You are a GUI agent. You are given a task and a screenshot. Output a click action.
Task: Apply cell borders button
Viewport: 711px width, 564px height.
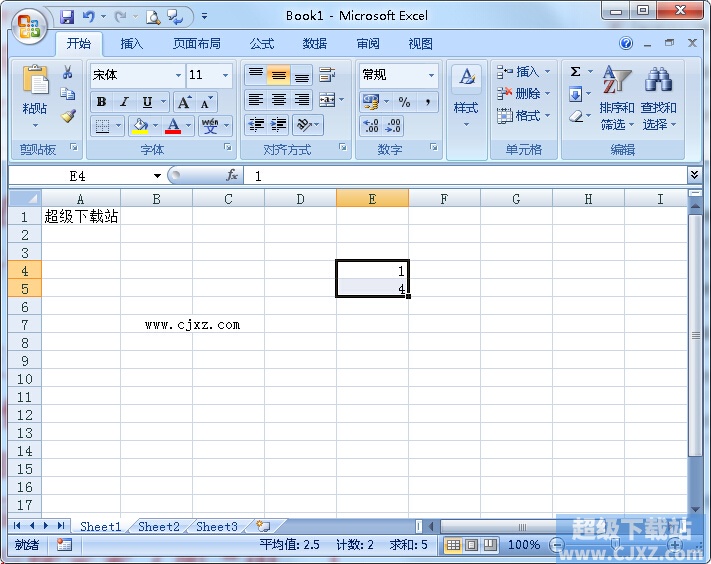(x=102, y=126)
